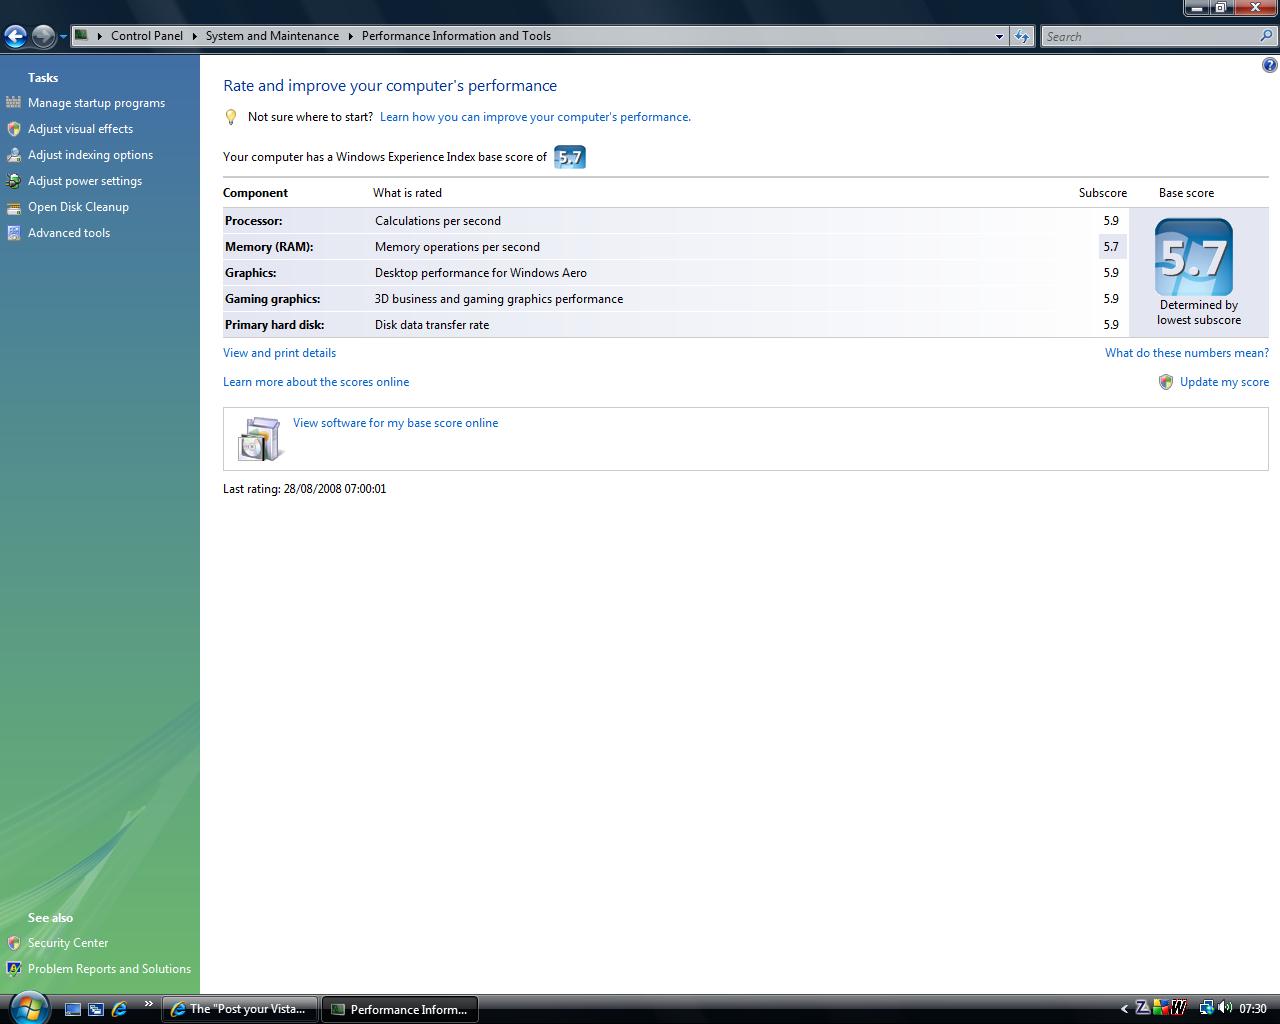Image resolution: width=1280 pixels, height=1024 pixels.
Task: Launch Internet Explorer from Quick Launch
Action: pos(119,1009)
